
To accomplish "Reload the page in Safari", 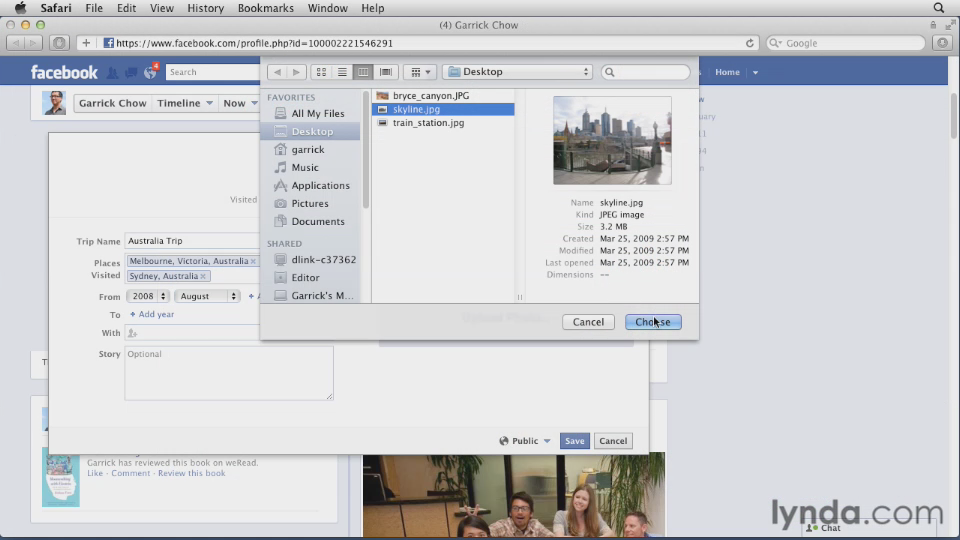I will [749, 43].
